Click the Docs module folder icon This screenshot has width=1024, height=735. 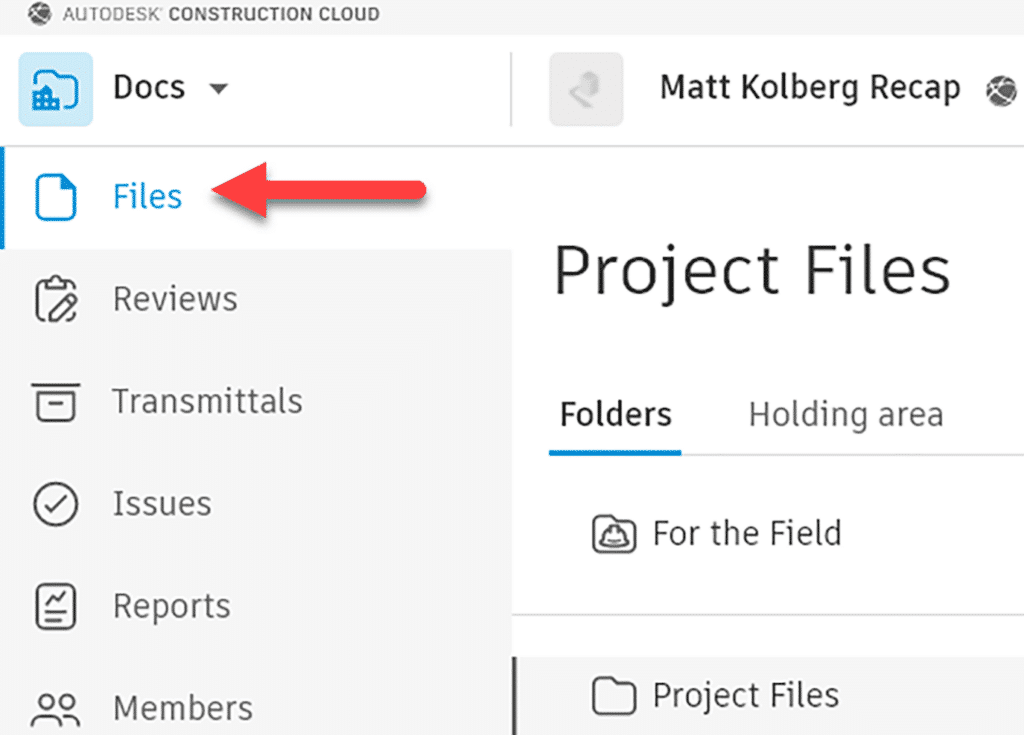55,88
